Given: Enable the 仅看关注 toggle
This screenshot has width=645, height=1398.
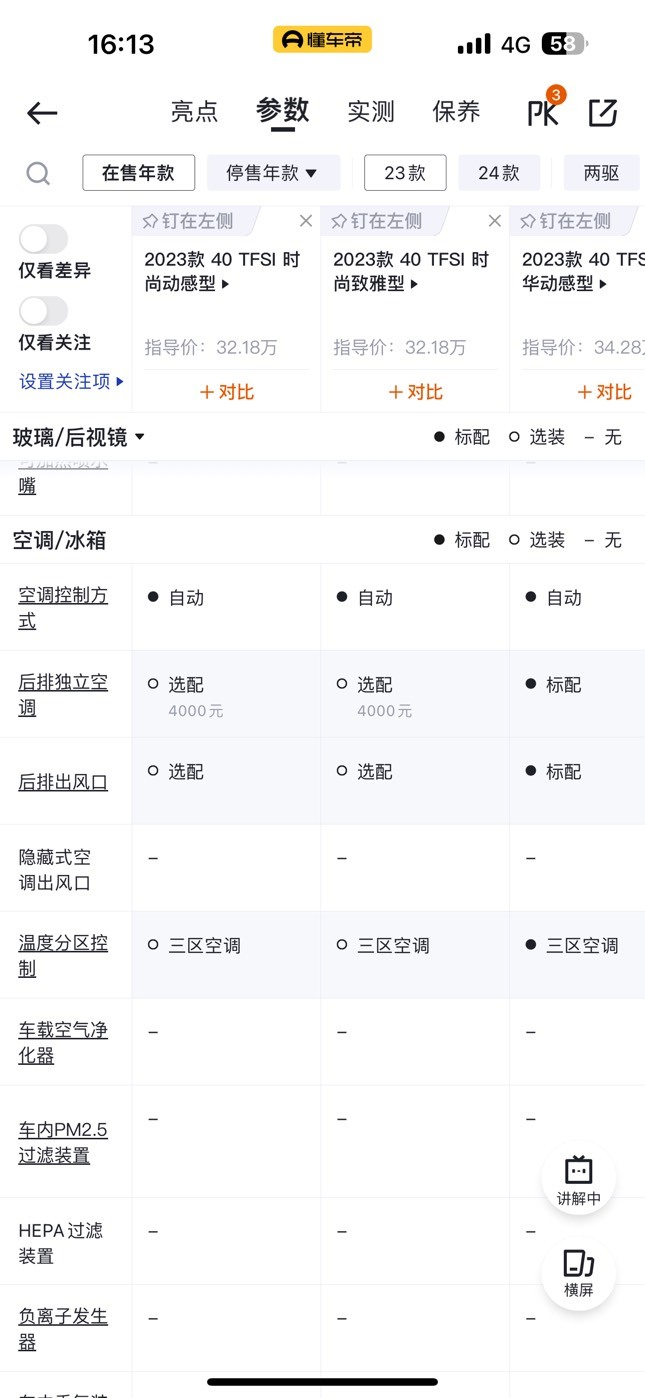Looking at the screenshot, I should [x=43, y=311].
